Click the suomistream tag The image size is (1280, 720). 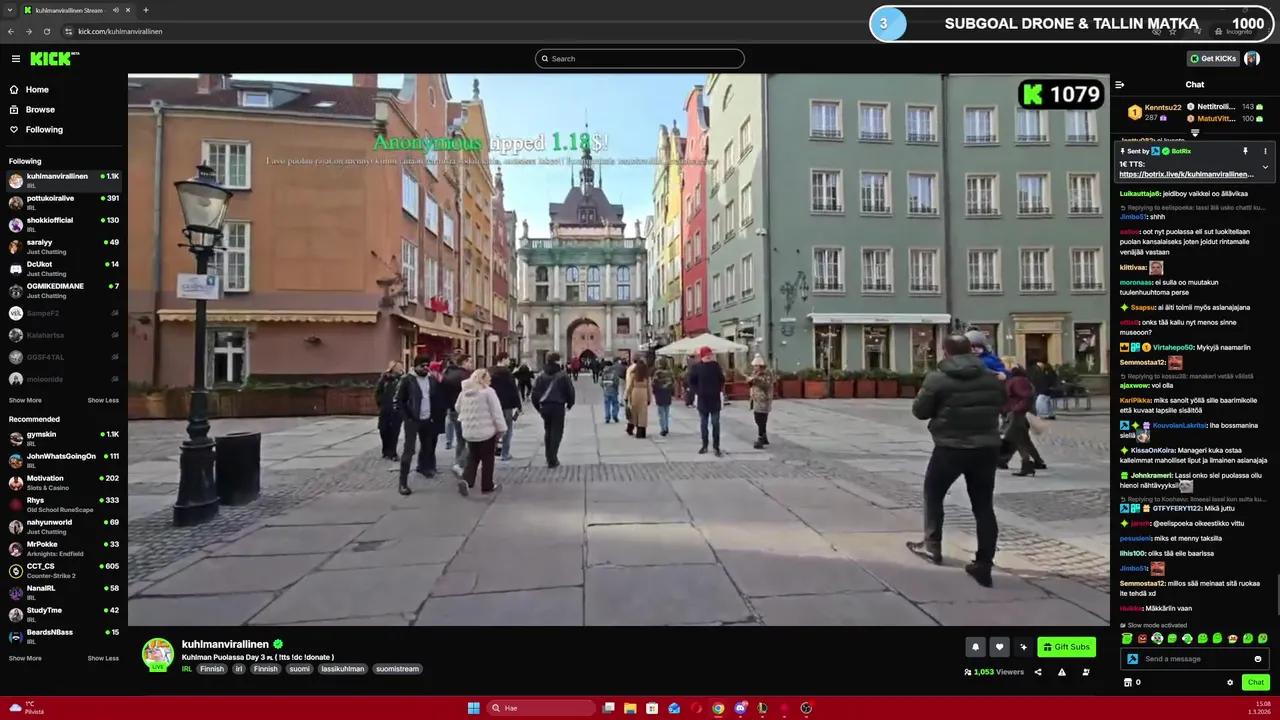[x=397, y=669]
